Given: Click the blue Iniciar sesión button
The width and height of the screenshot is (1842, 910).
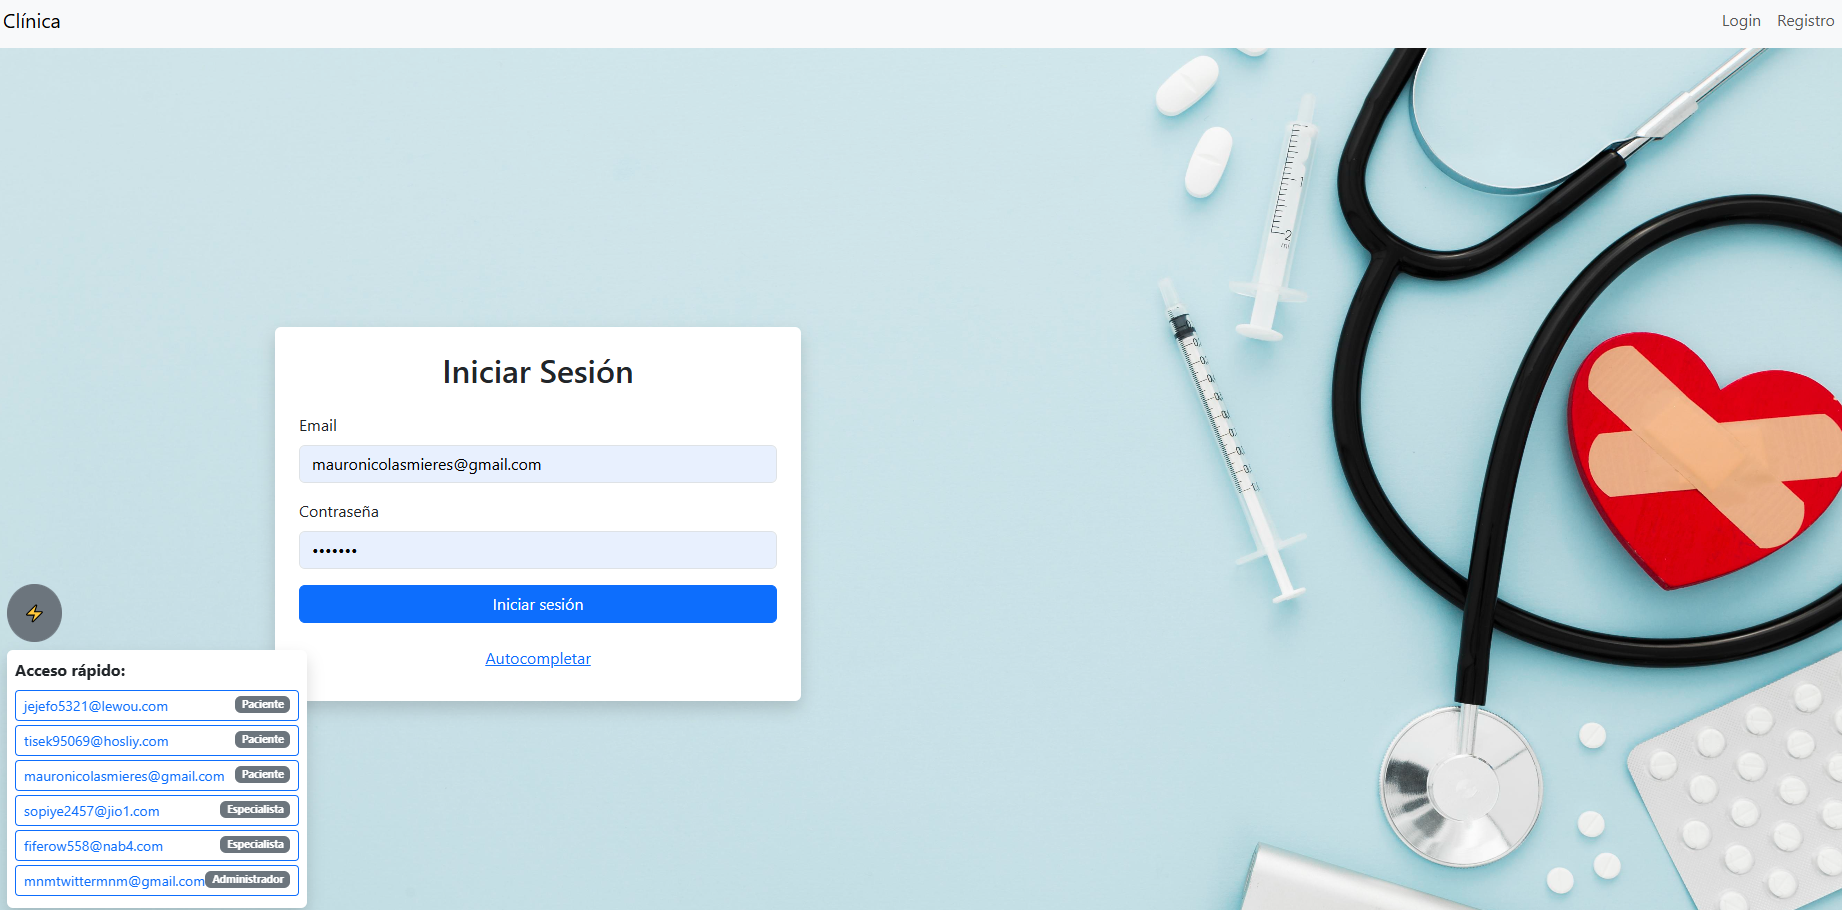Looking at the screenshot, I should (x=538, y=604).
